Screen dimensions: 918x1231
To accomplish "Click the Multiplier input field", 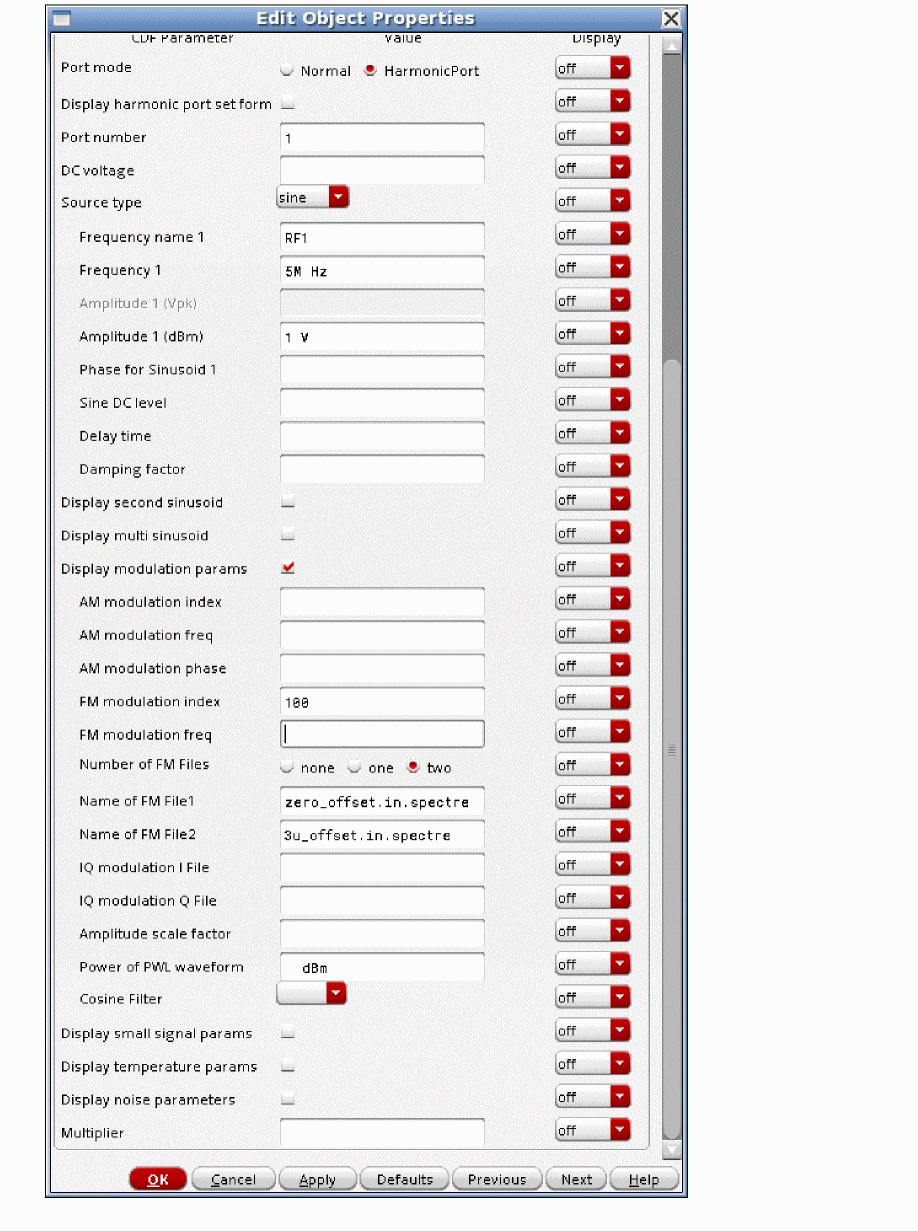I will [382, 1132].
